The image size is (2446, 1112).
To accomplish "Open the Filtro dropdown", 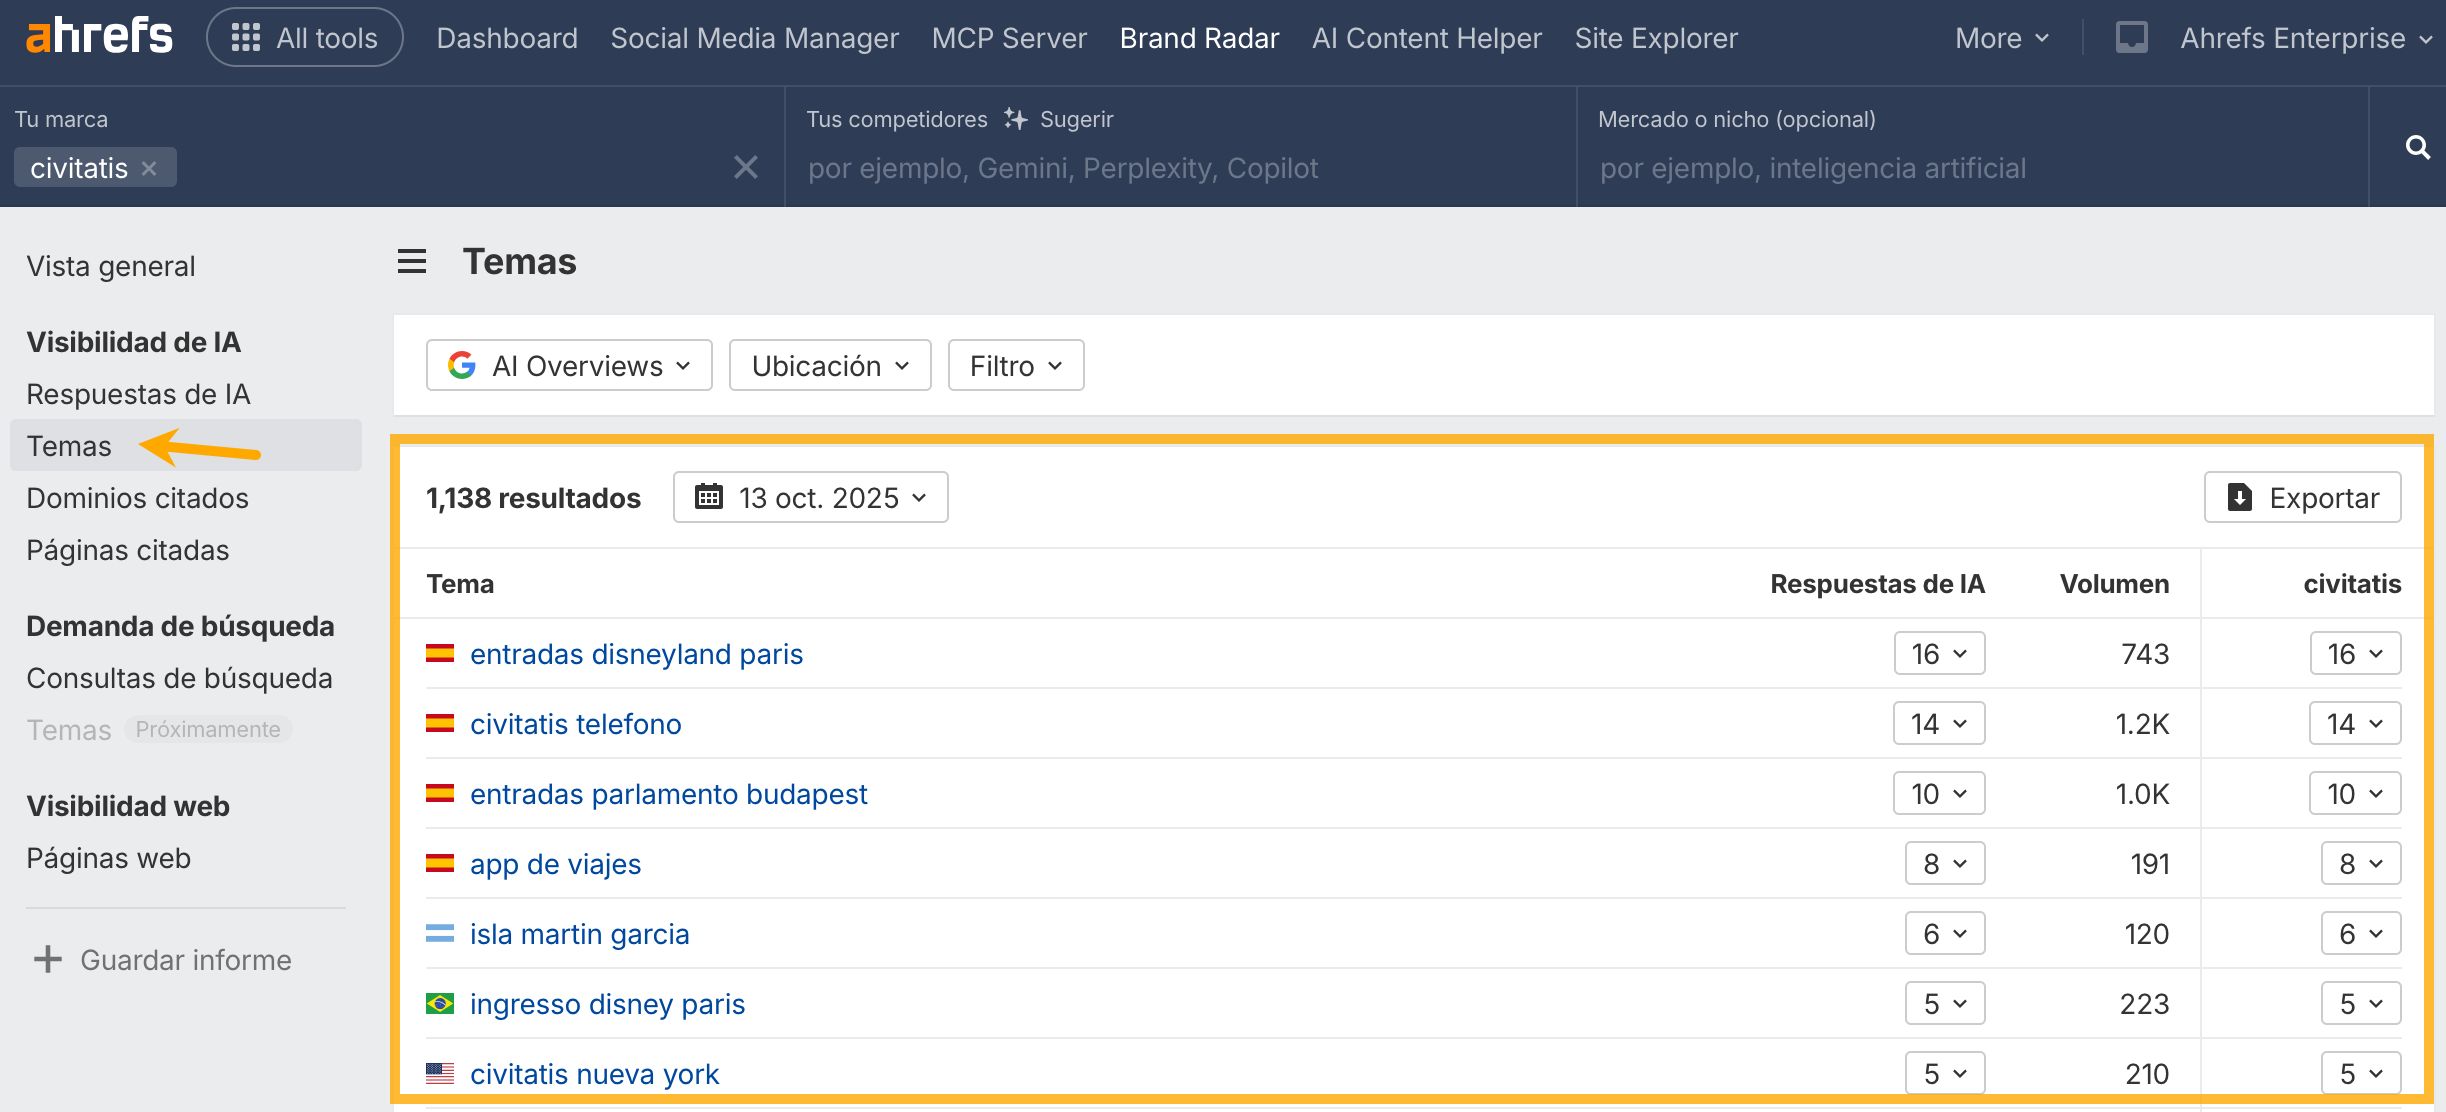I will click(1015, 366).
